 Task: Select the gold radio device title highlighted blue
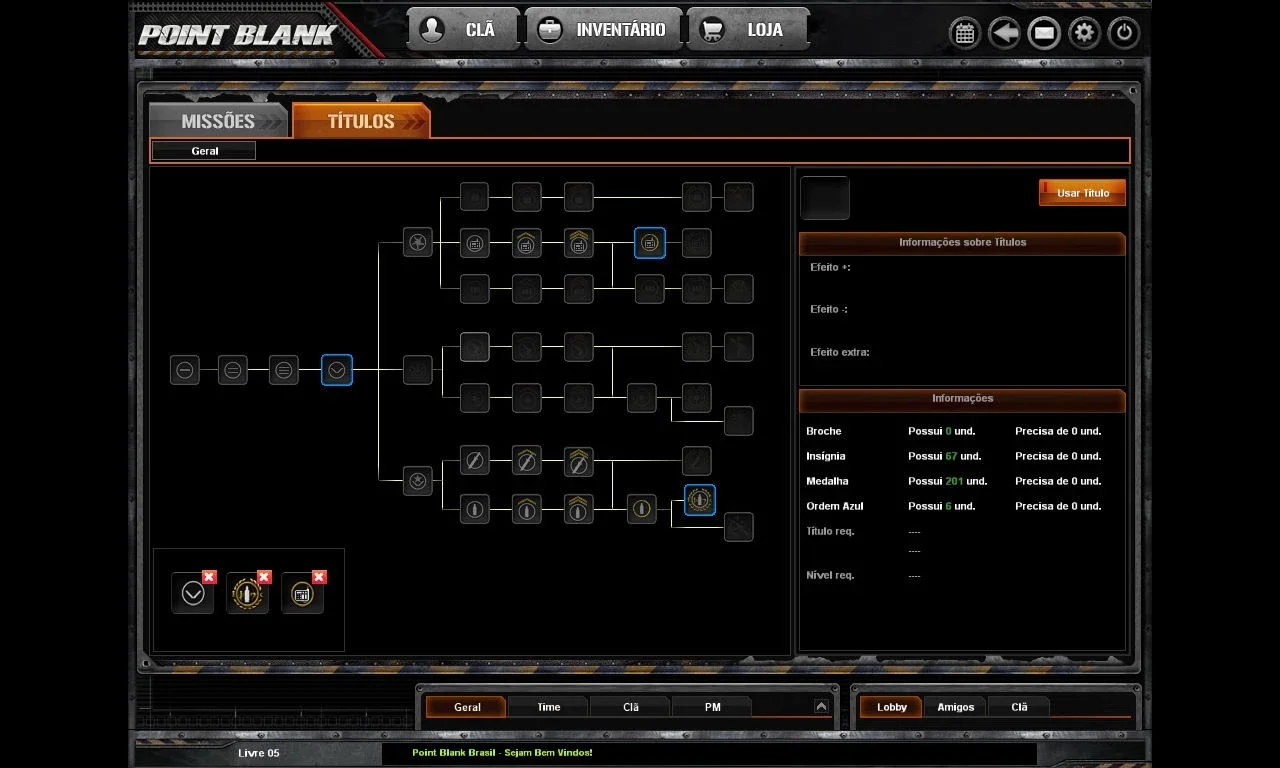coord(650,242)
